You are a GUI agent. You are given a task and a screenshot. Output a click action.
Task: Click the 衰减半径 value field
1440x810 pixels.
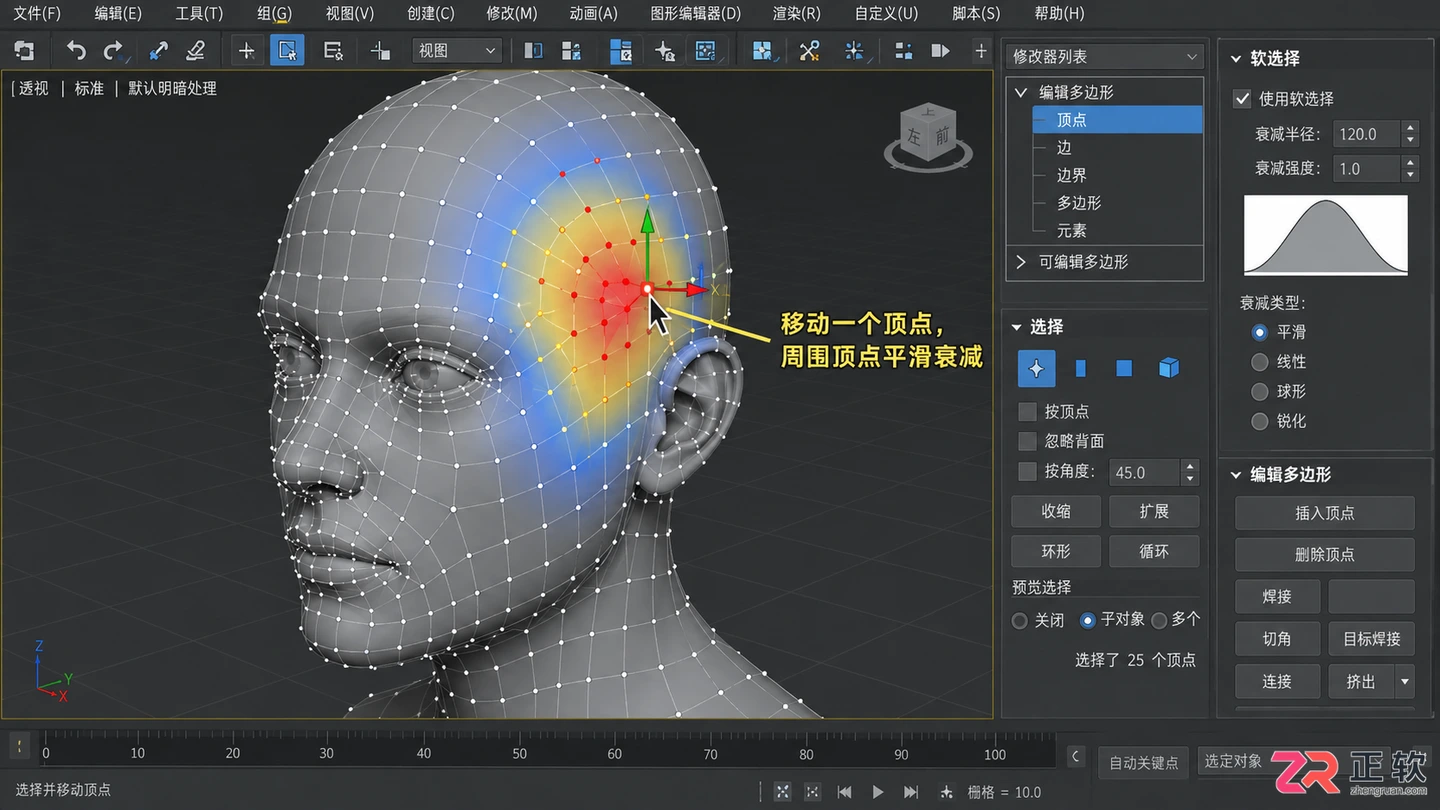(x=1366, y=134)
